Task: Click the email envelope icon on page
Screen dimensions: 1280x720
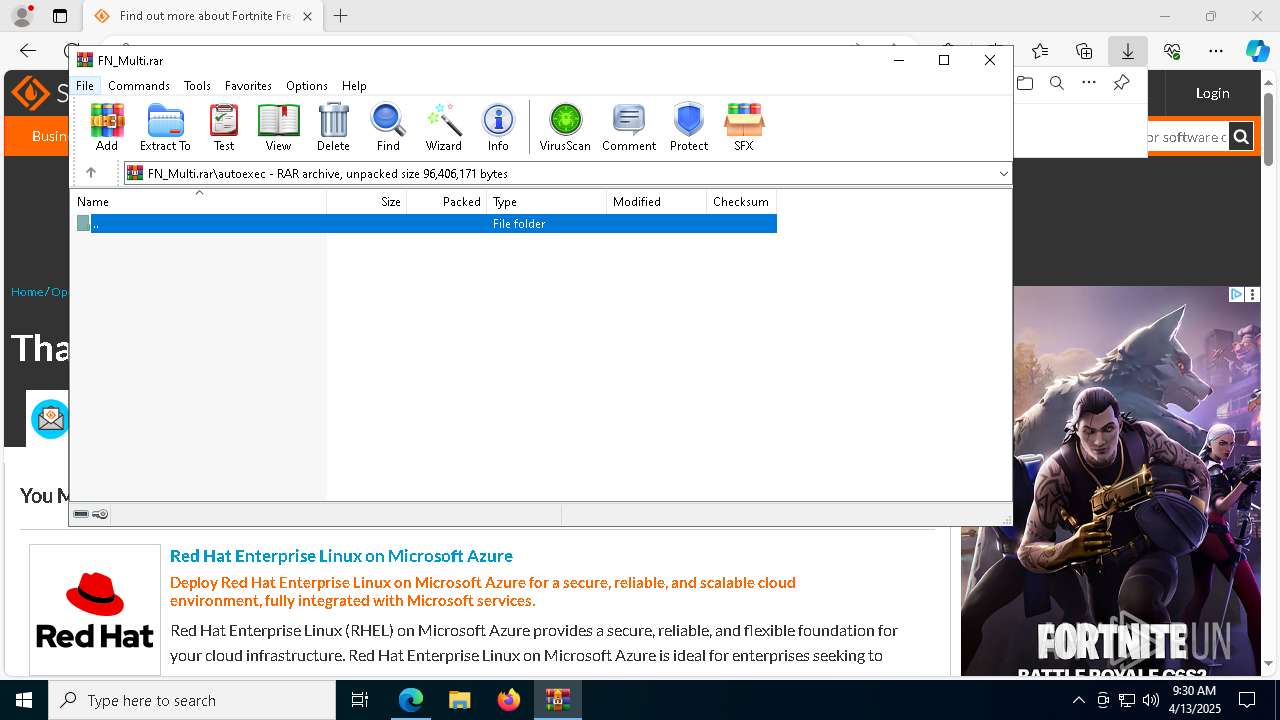Action: [x=50, y=419]
